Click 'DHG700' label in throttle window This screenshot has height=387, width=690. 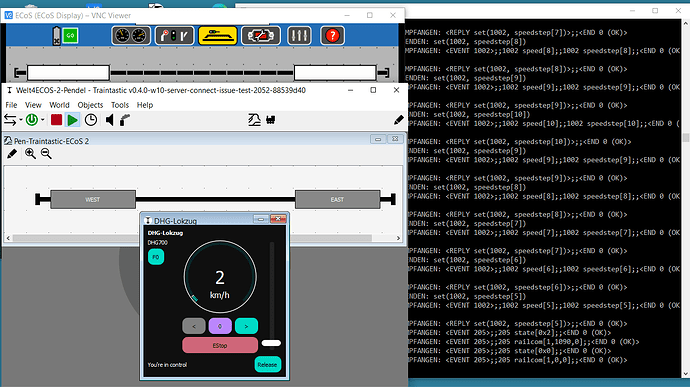pos(158,243)
